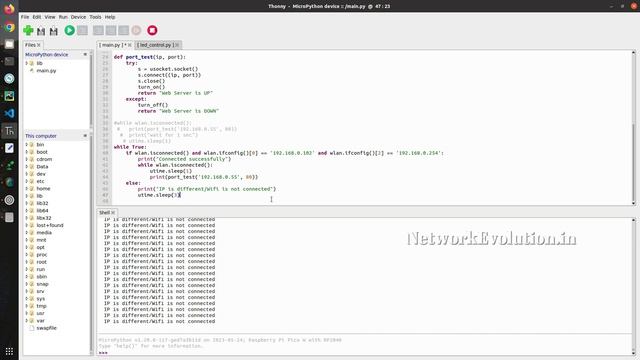Select the lib64 folder
The height and width of the screenshot is (360, 640).
(x=42, y=211)
